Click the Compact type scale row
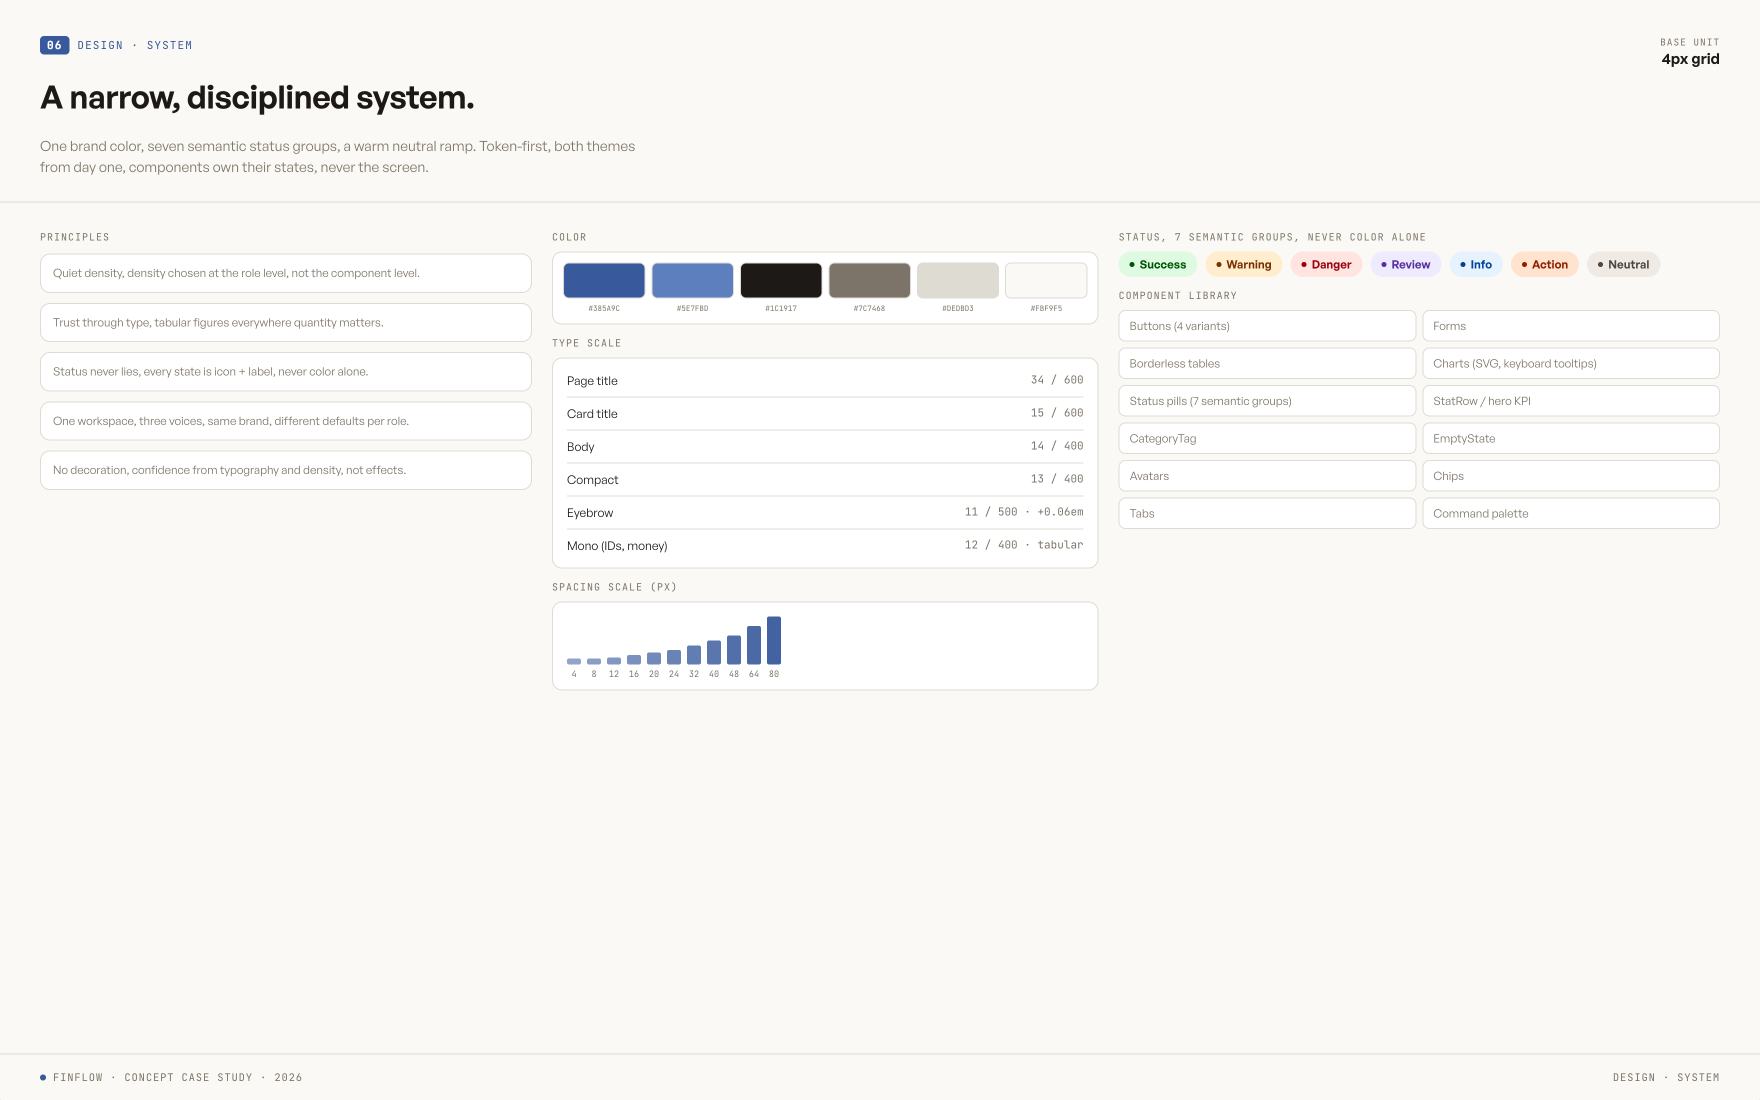The image size is (1760, 1100). pos(825,479)
